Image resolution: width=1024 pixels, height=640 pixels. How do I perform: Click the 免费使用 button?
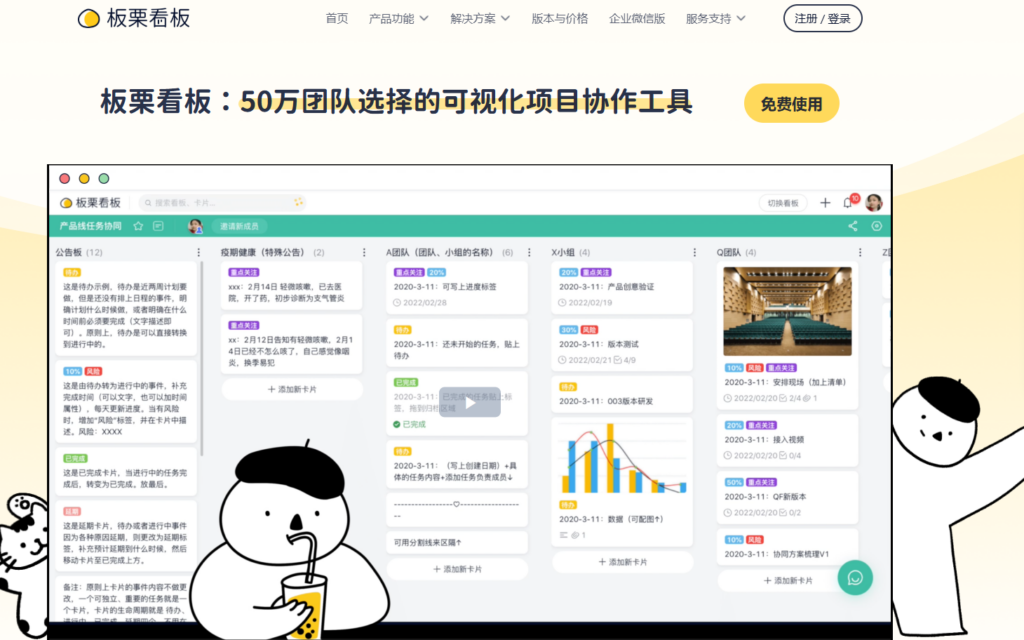pyautogui.click(x=791, y=103)
